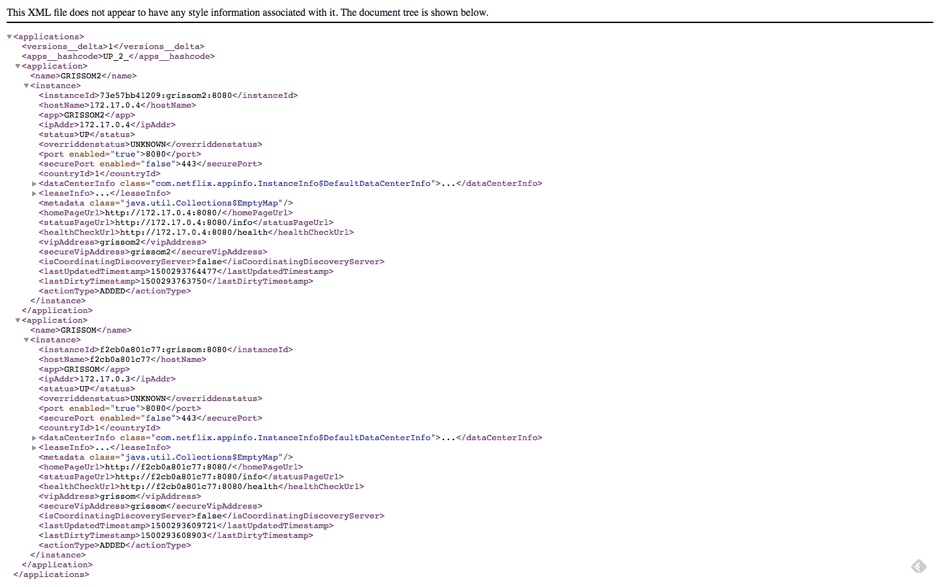Click healthCheckUrl http://f2cb0a801c77:8080/health
The width and height of the screenshot is (940, 587).
[201, 486]
